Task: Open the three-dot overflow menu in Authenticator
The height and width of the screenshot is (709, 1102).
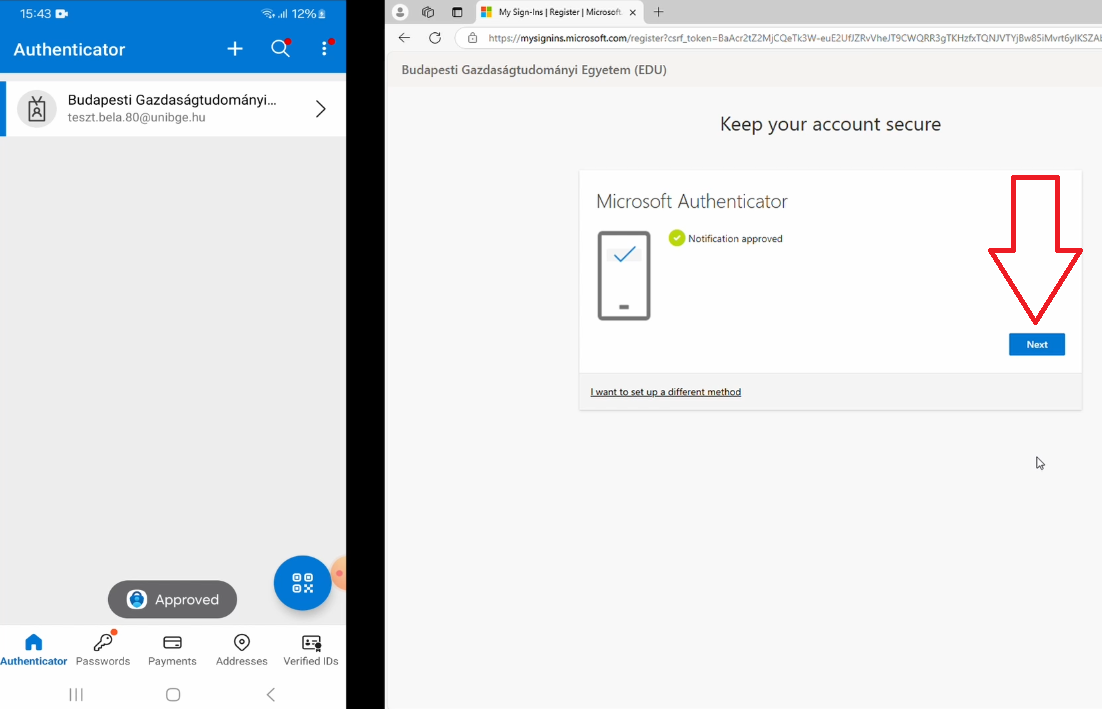Action: click(x=324, y=48)
